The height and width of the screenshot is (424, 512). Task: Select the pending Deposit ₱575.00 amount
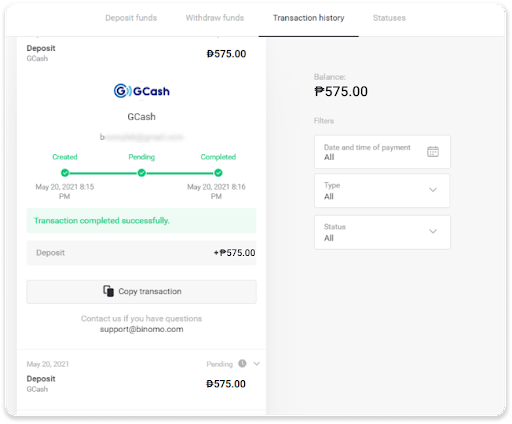point(226,384)
